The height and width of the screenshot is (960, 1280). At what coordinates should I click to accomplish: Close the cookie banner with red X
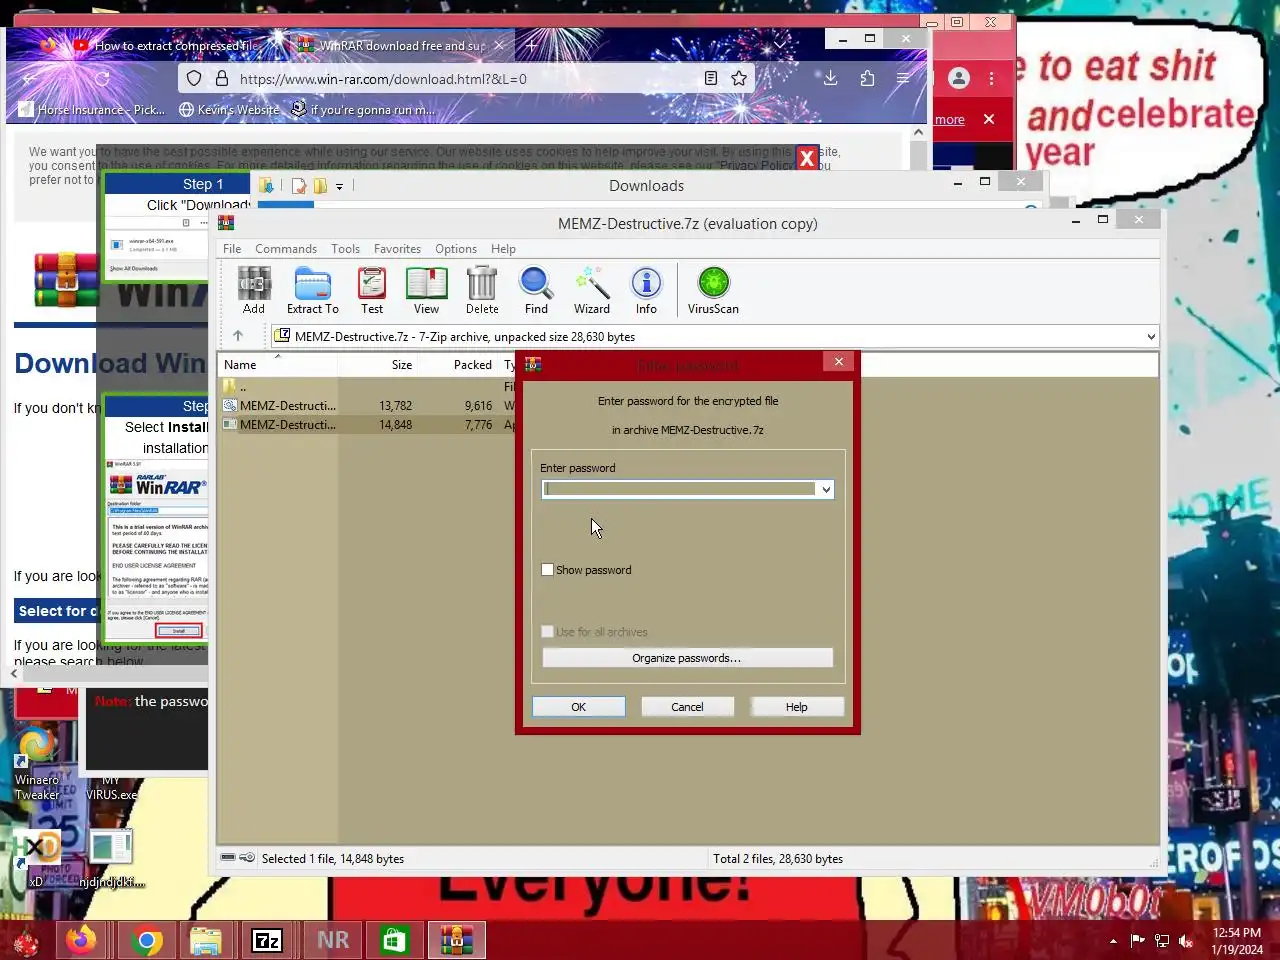(x=807, y=158)
